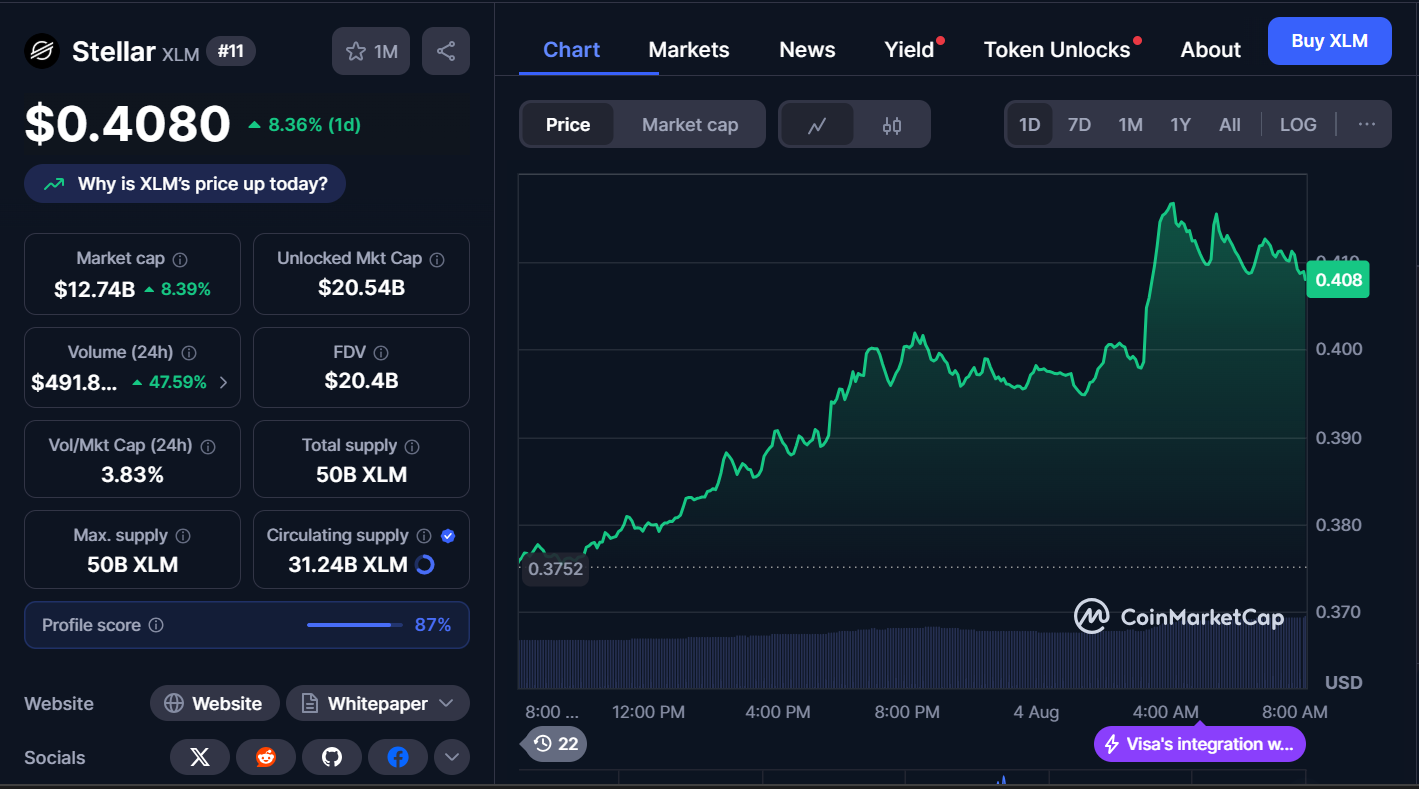Viewport: 1419px width, 789px height.
Task: Click the 8.36% (1d) price change
Action: point(304,125)
